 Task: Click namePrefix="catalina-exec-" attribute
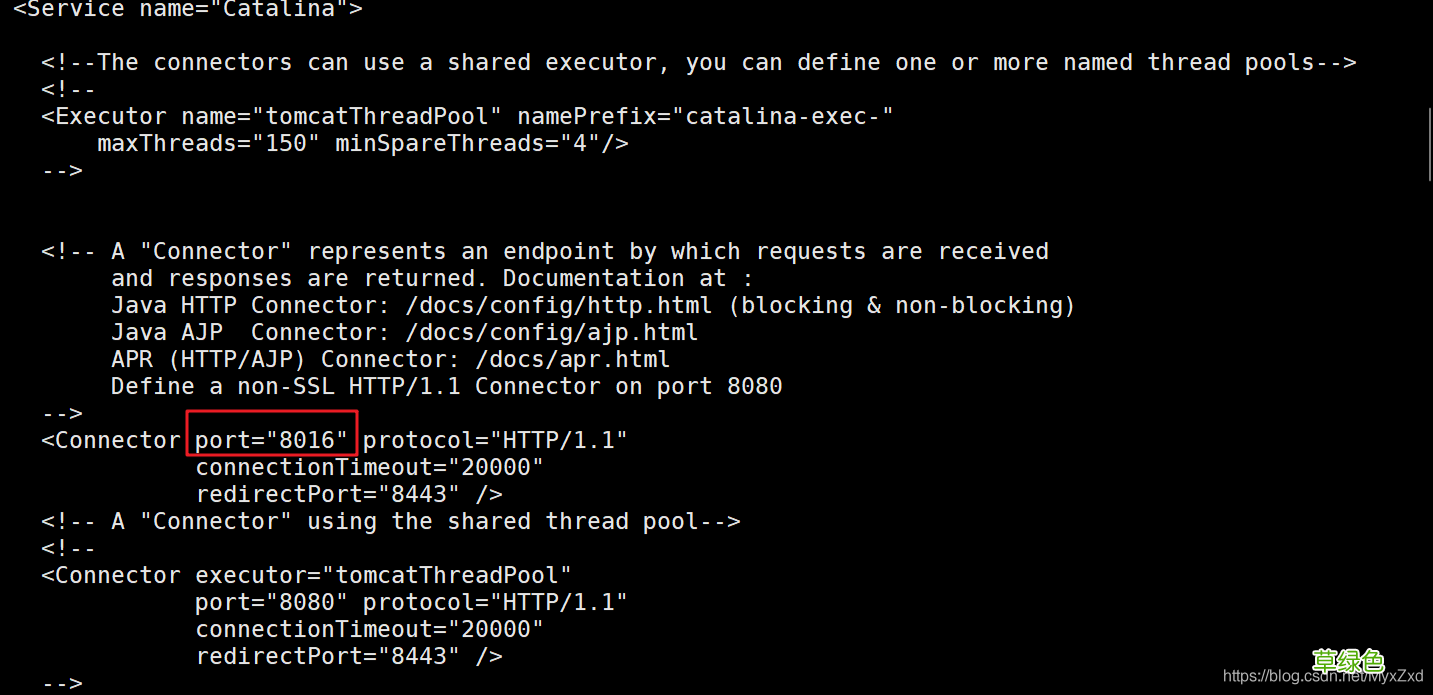705,116
